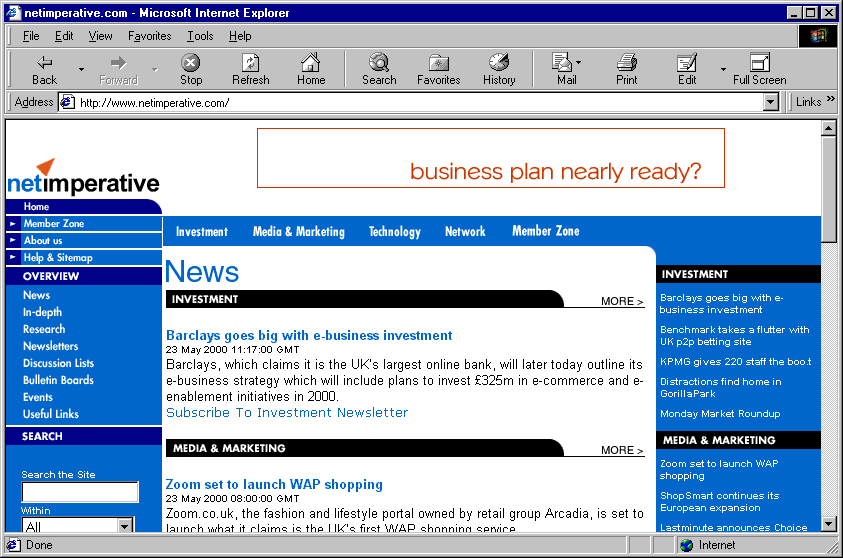Image resolution: width=843 pixels, height=558 pixels.
Task: Open Back button history dropdown arrow
Action: [81, 69]
